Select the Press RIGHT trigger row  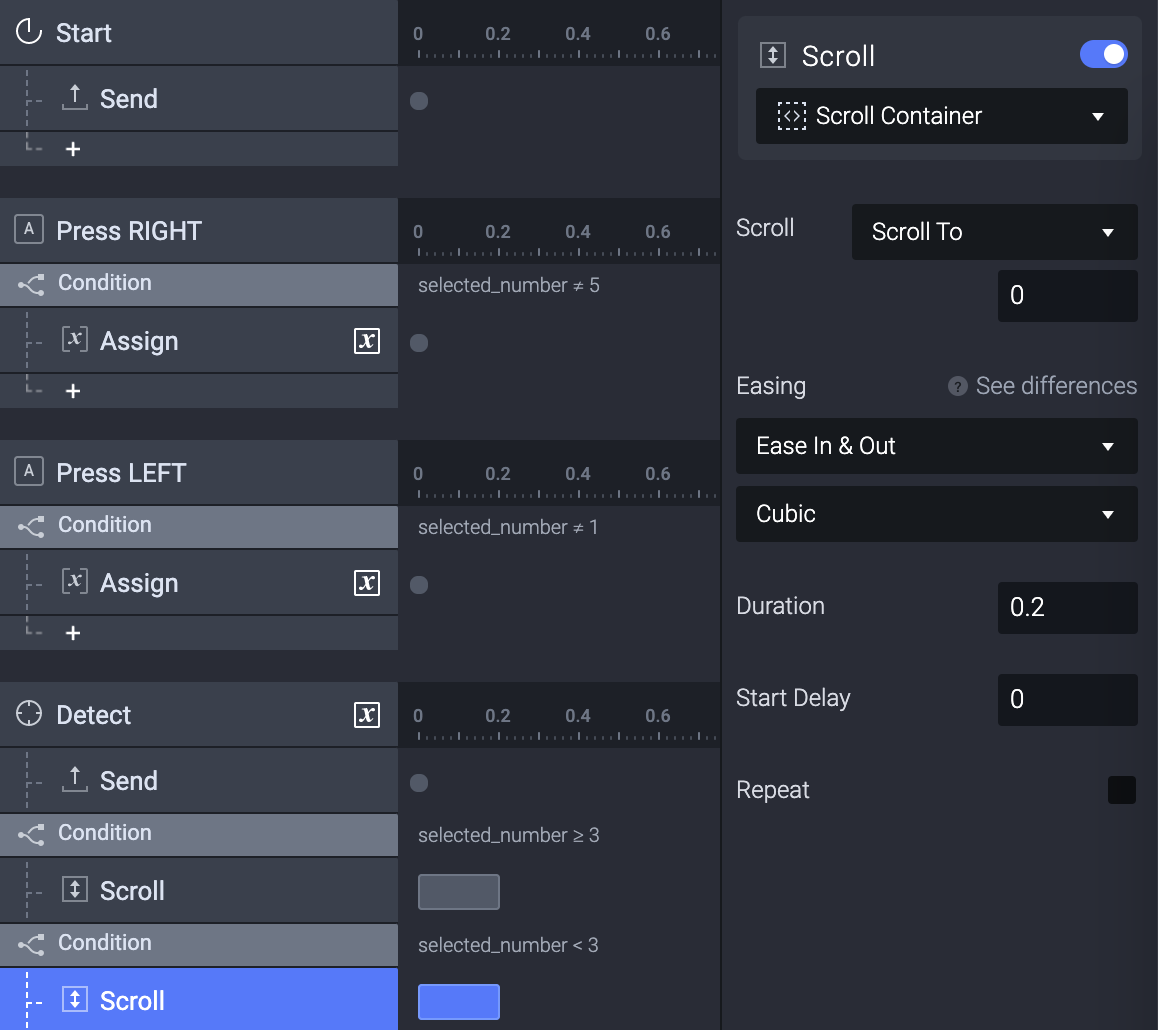tap(199, 230)
